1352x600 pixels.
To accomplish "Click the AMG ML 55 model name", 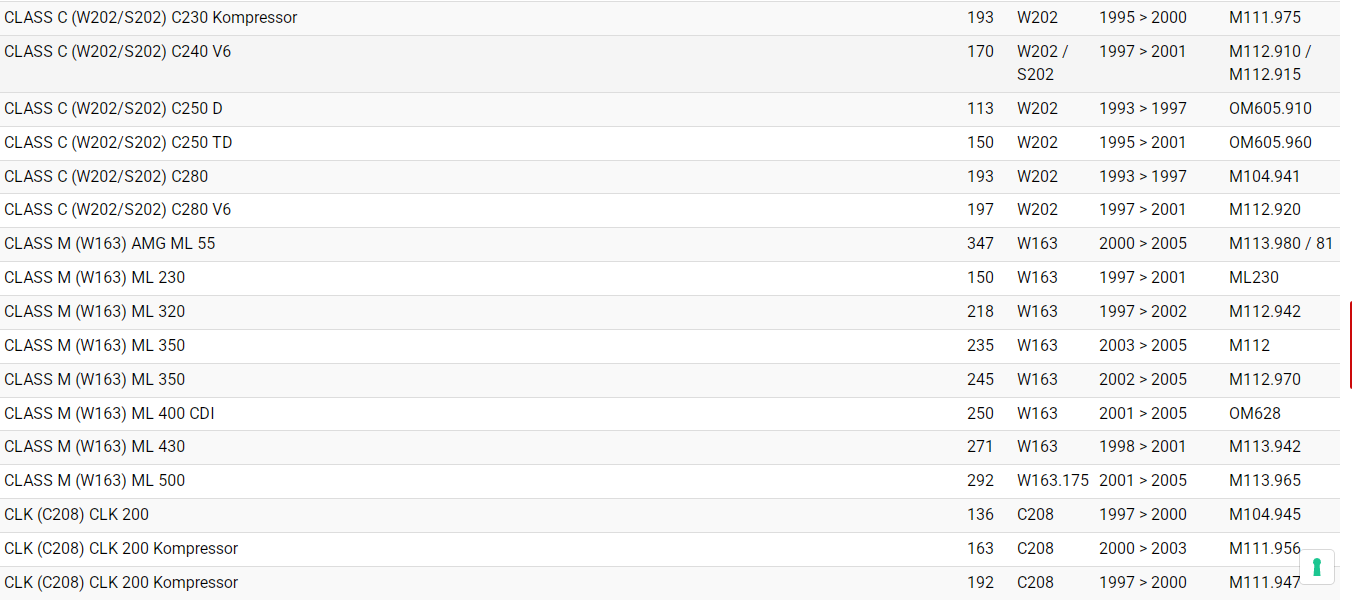I will tap(110, 243).
